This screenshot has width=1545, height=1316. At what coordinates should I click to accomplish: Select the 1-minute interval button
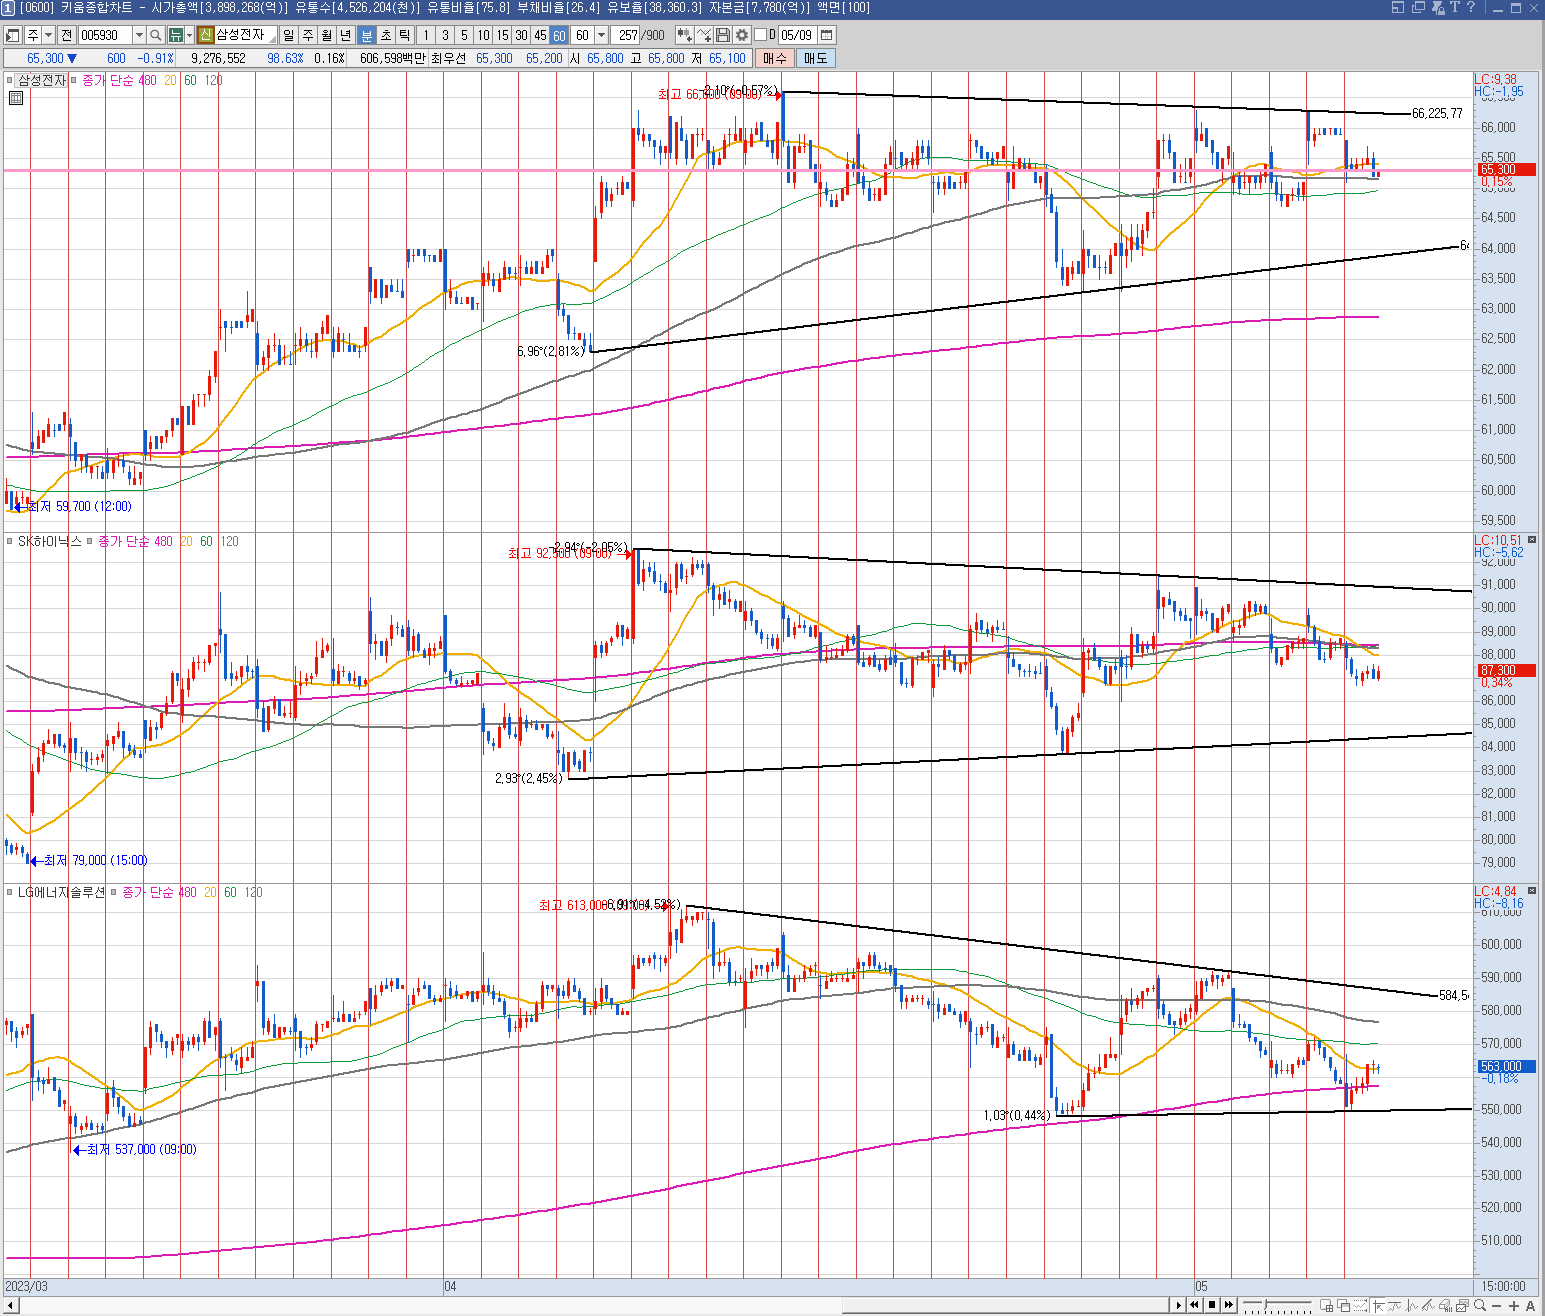point(427,35)
